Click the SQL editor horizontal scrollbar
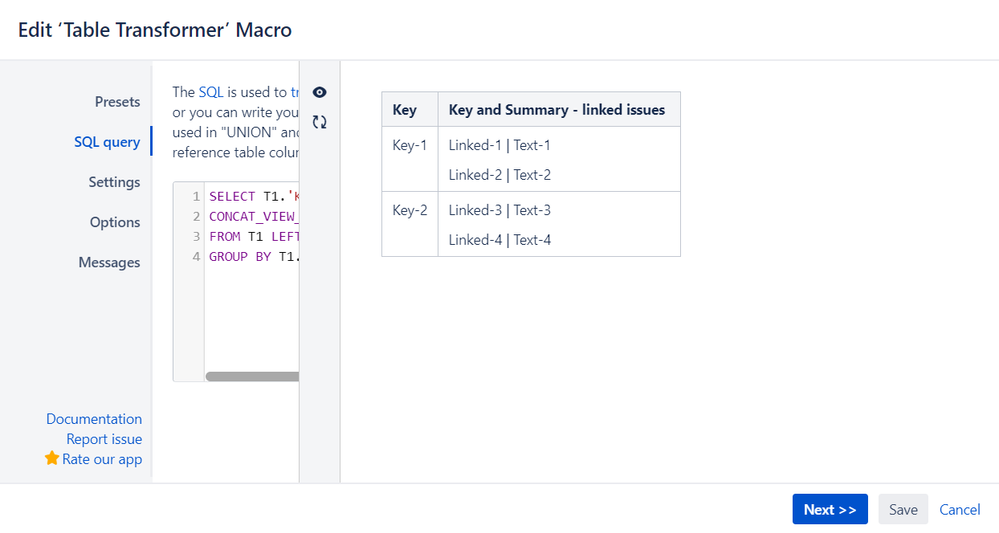The image size is (999, 533). 252,377
